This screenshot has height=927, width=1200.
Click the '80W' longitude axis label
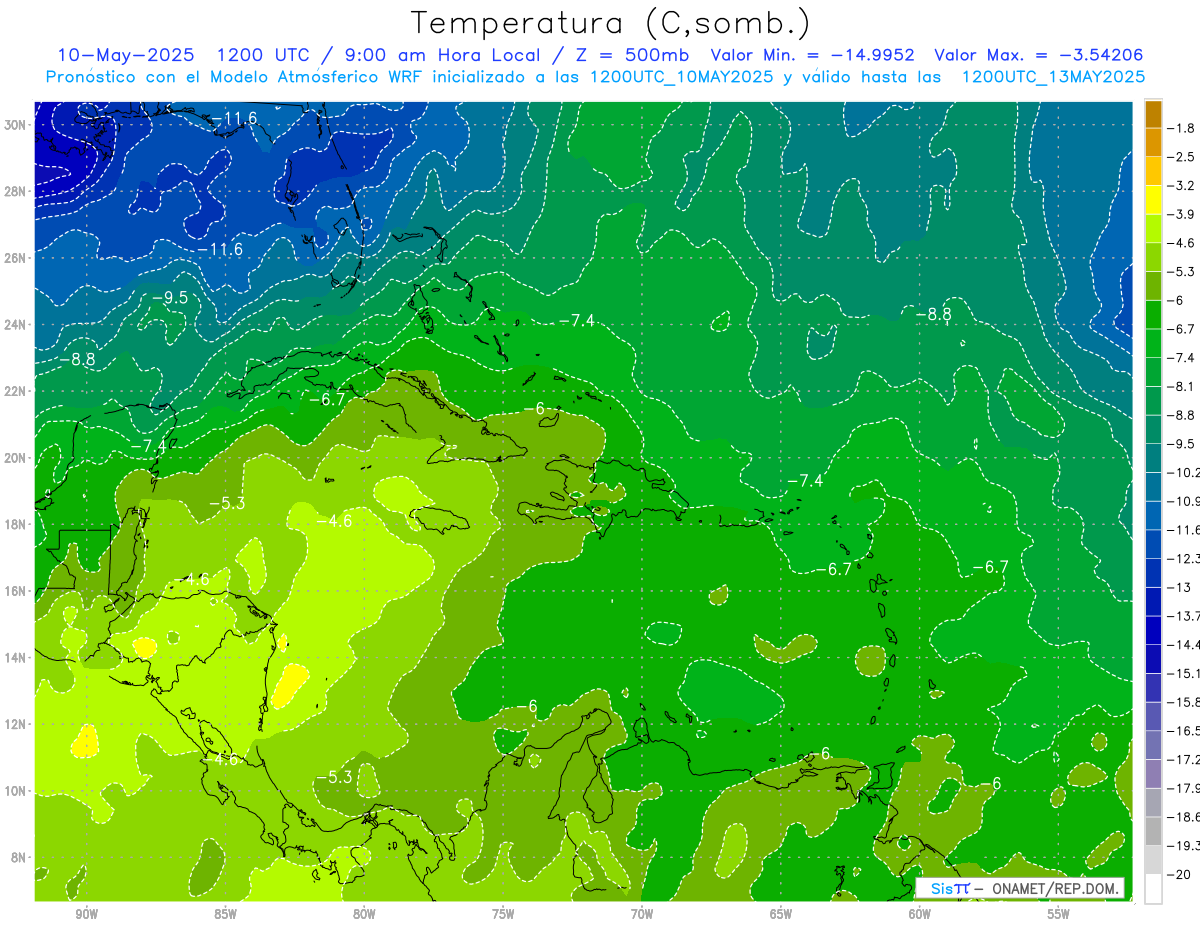[364, 914]
